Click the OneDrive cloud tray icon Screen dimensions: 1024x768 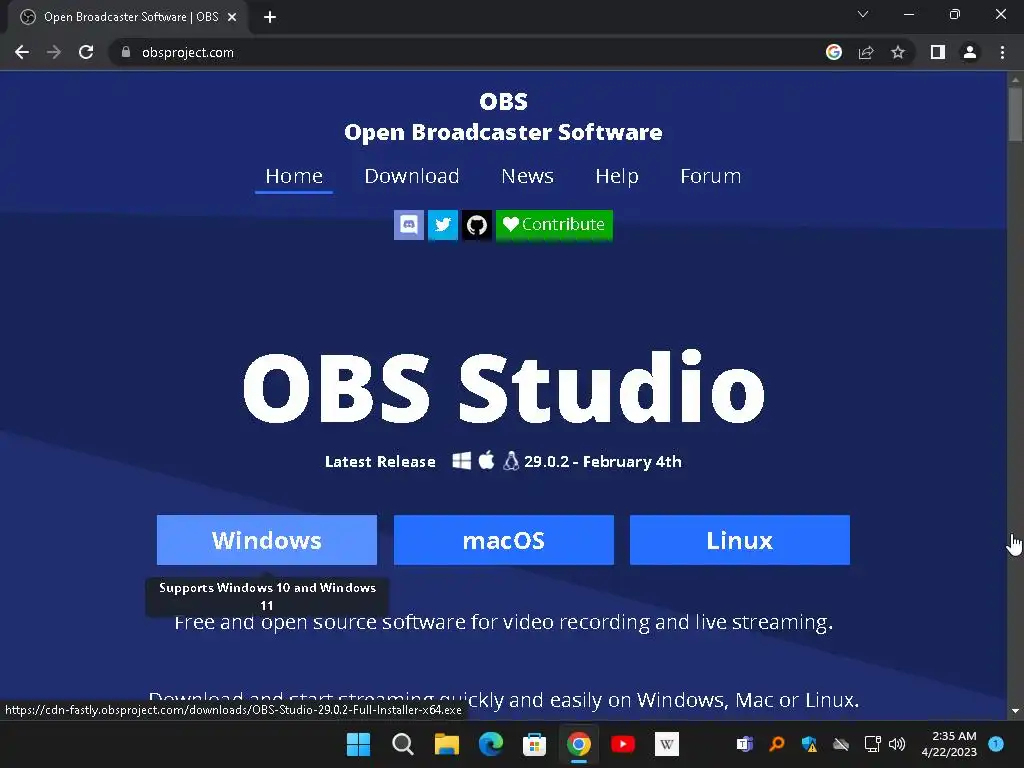[841, 744]
